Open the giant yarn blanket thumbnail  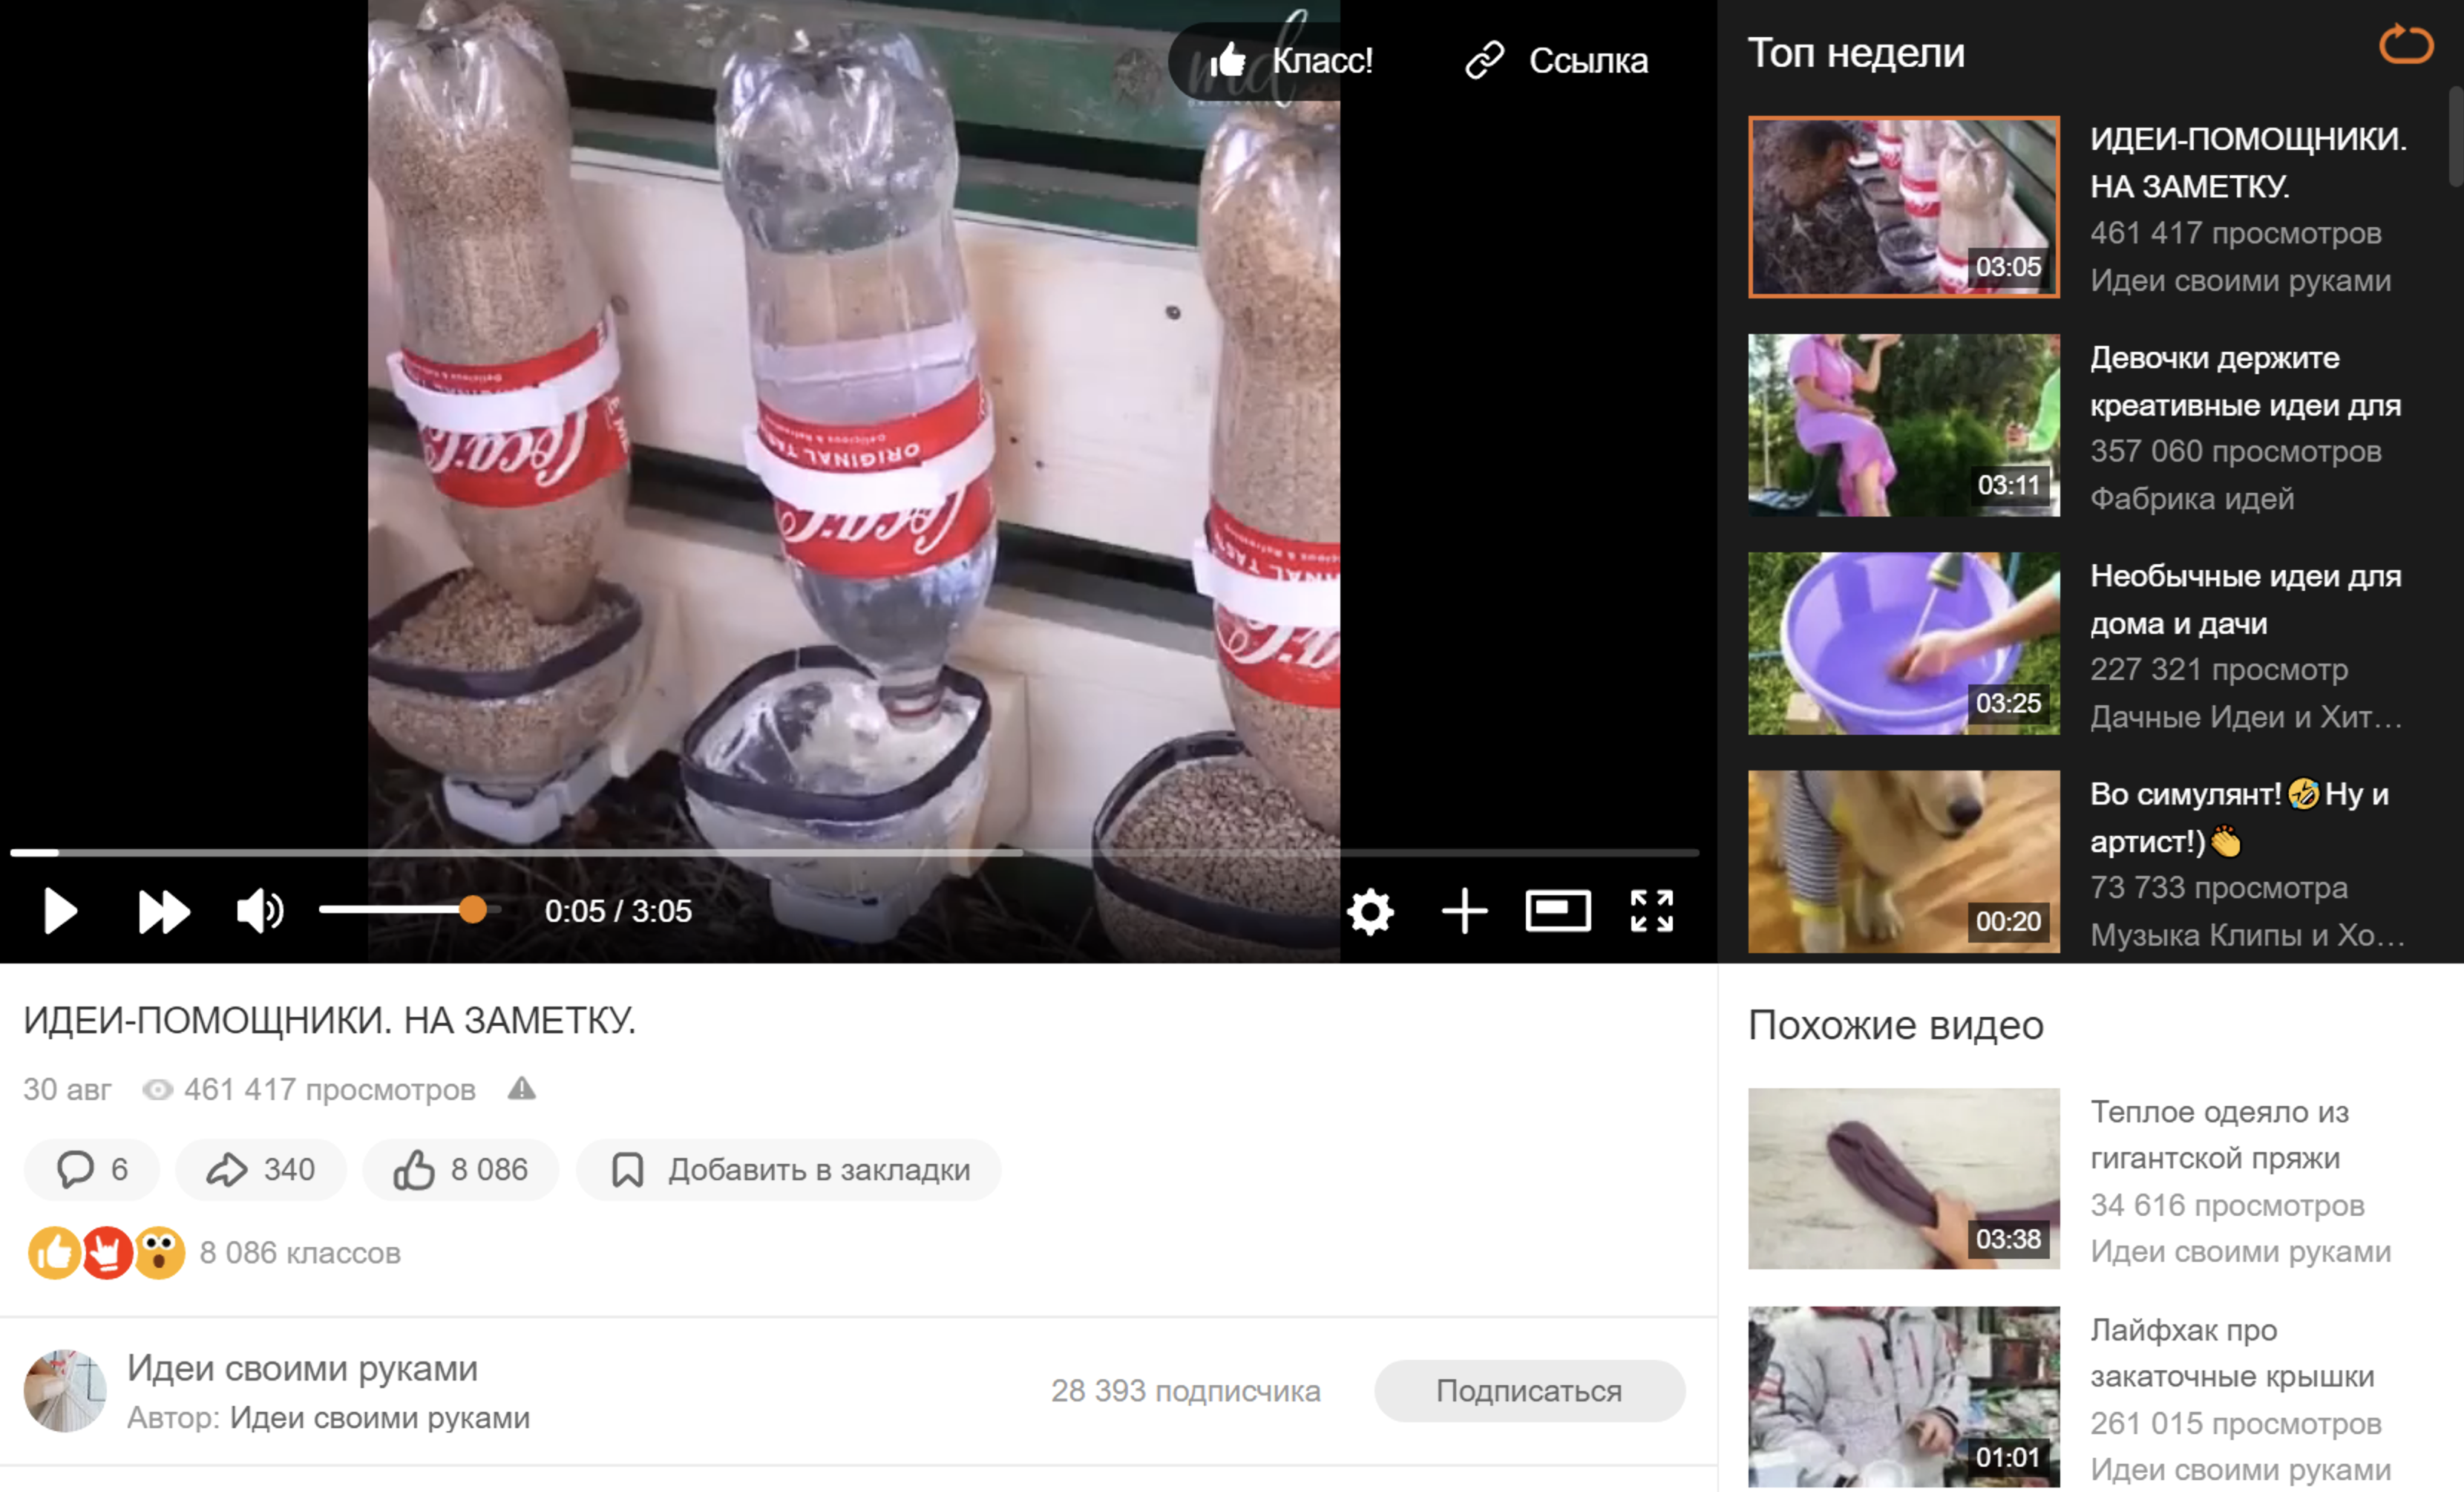click(1904, 1179)
